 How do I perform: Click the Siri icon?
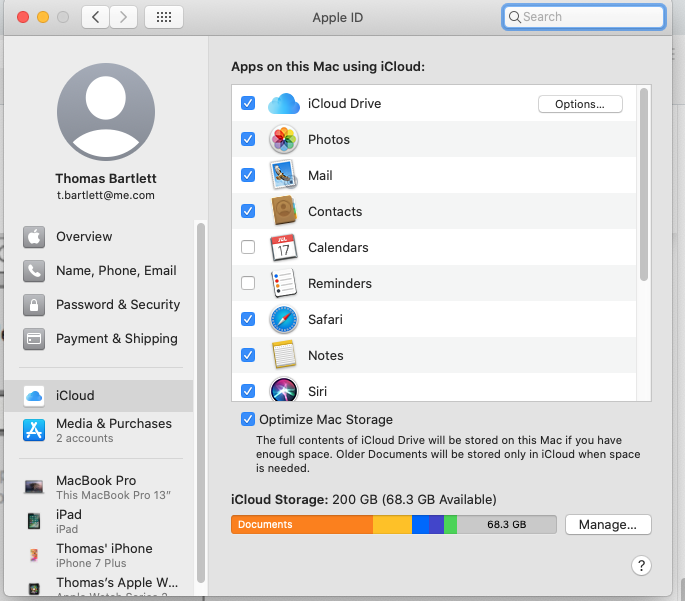(284, 390)
